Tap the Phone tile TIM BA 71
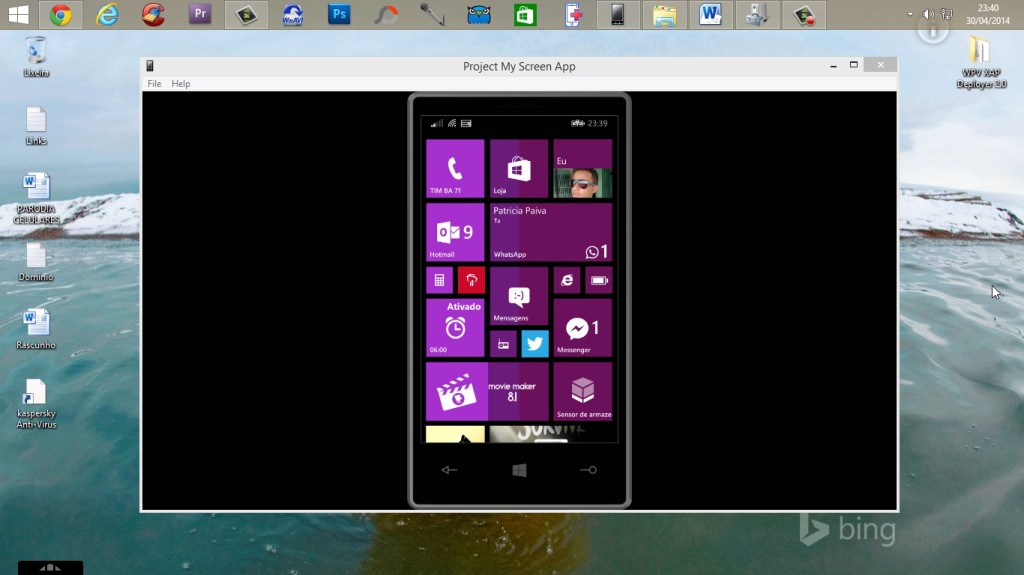1024x575 pixels. 455,168
